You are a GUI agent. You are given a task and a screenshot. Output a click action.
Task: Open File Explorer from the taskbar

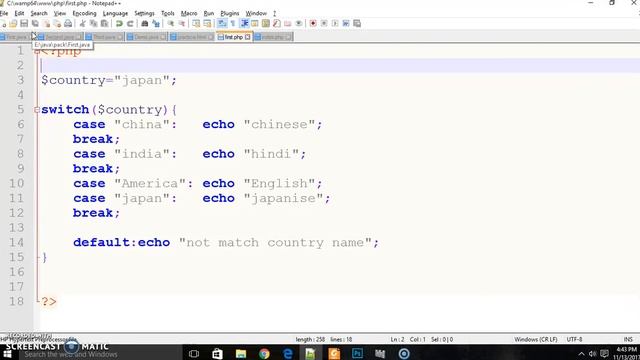click(x=241, y=353)
